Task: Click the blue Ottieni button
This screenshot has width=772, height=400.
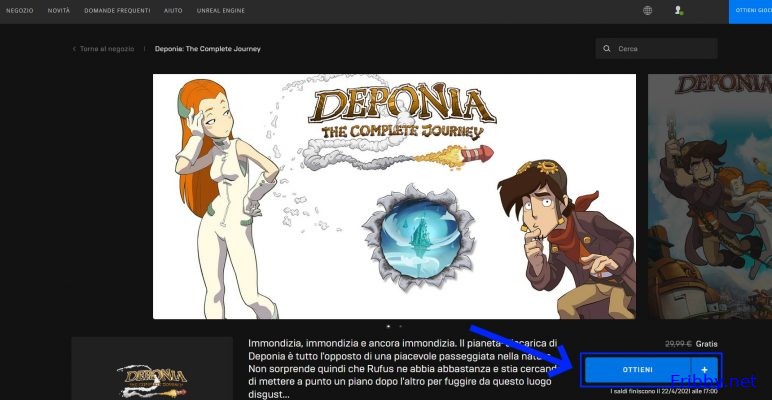Action: click(x=638, y=370)
